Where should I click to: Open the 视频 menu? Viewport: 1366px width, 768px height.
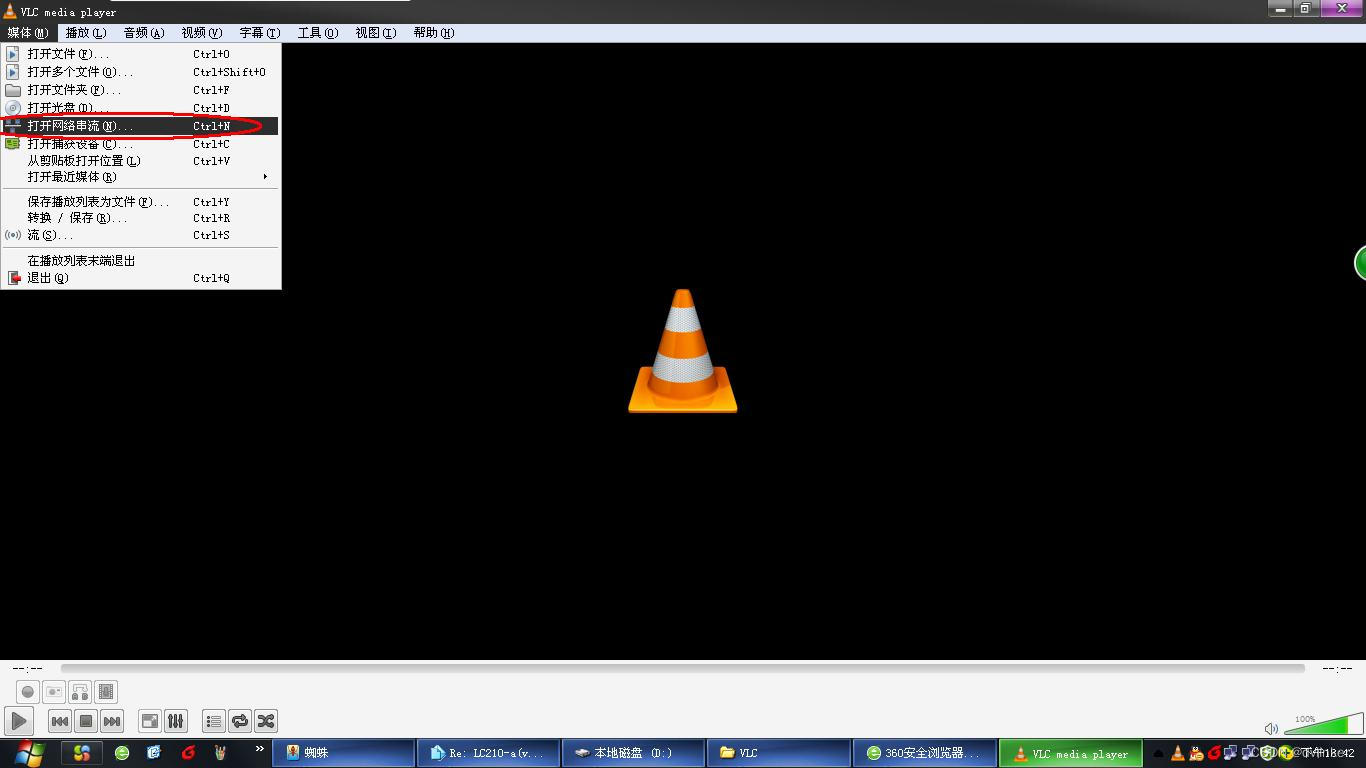point(201,33)
